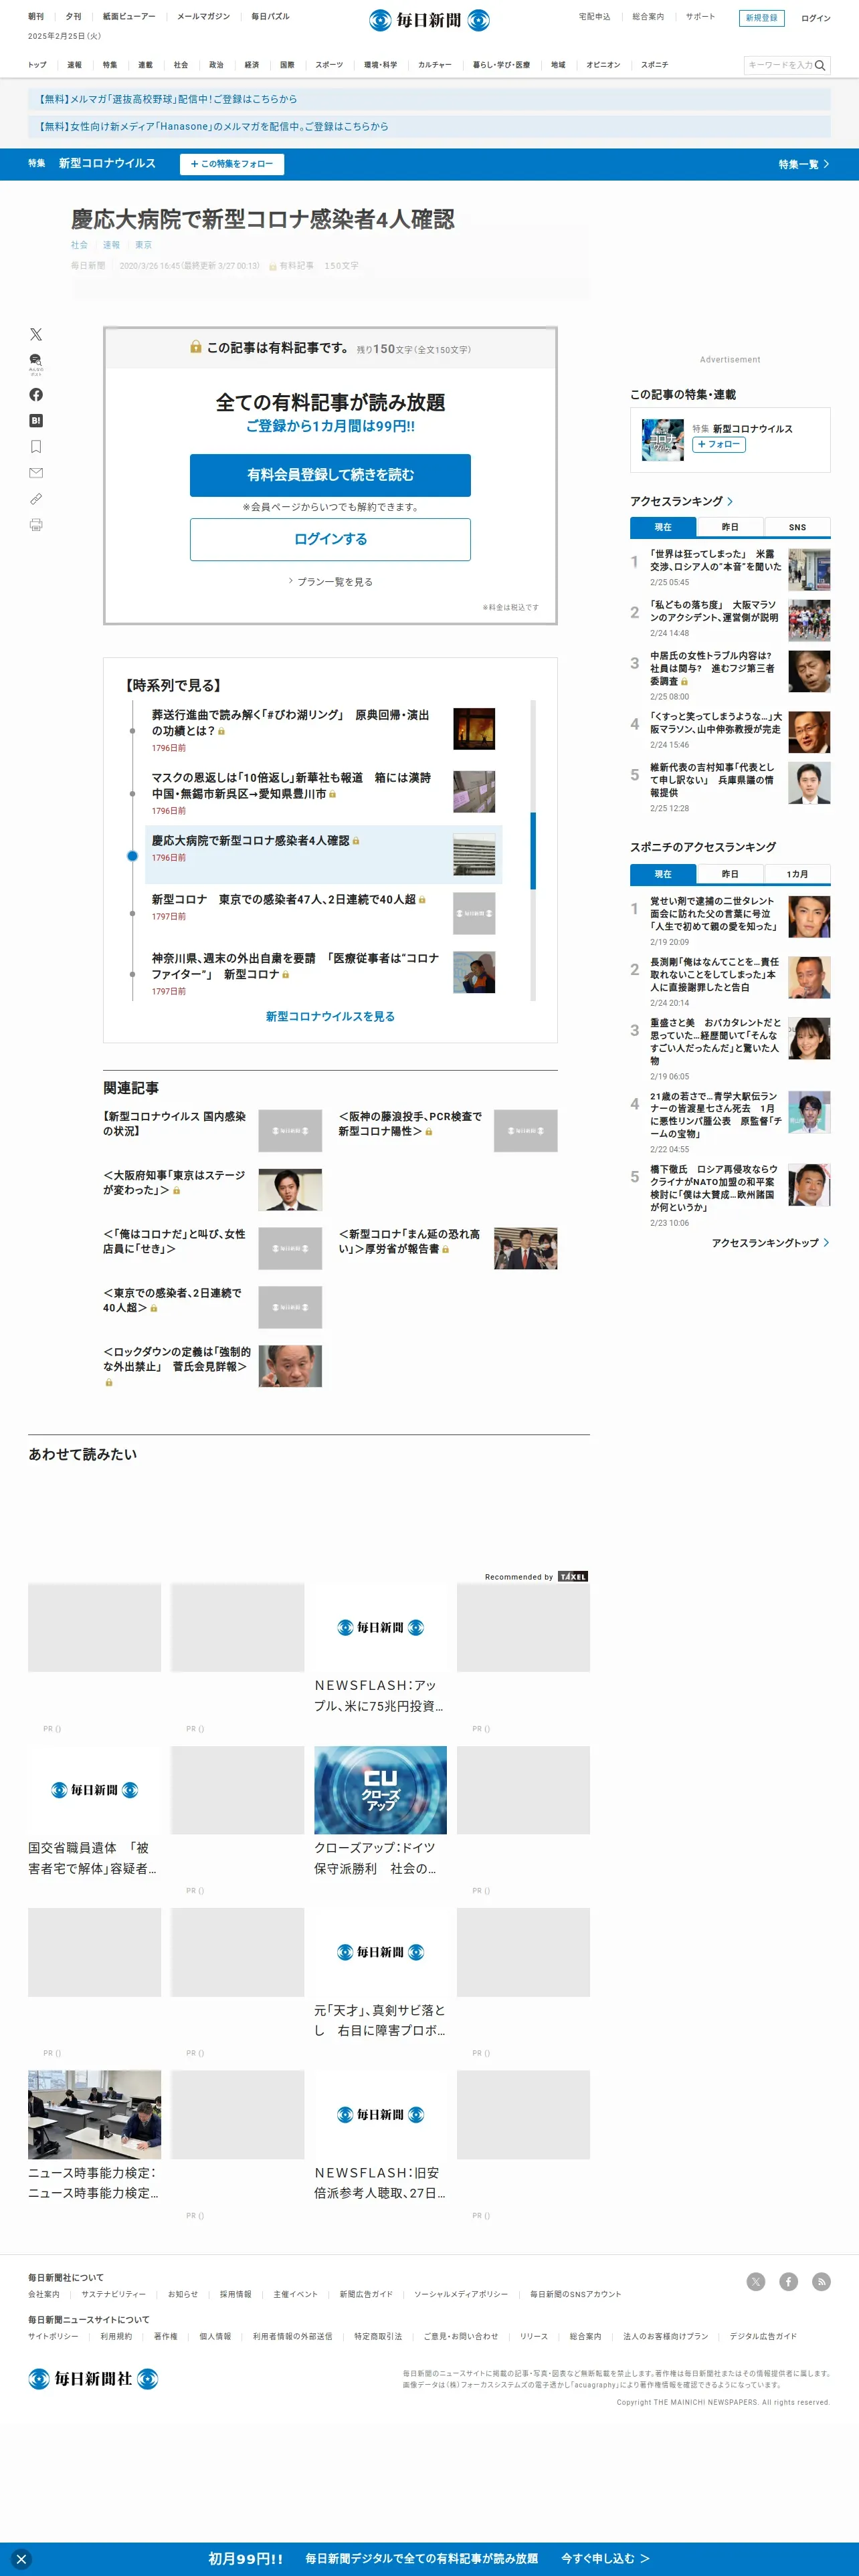Open the 選抜高校野球 mail magazine notice
This screenshot has width=859, height=2576.
[429, 99]
